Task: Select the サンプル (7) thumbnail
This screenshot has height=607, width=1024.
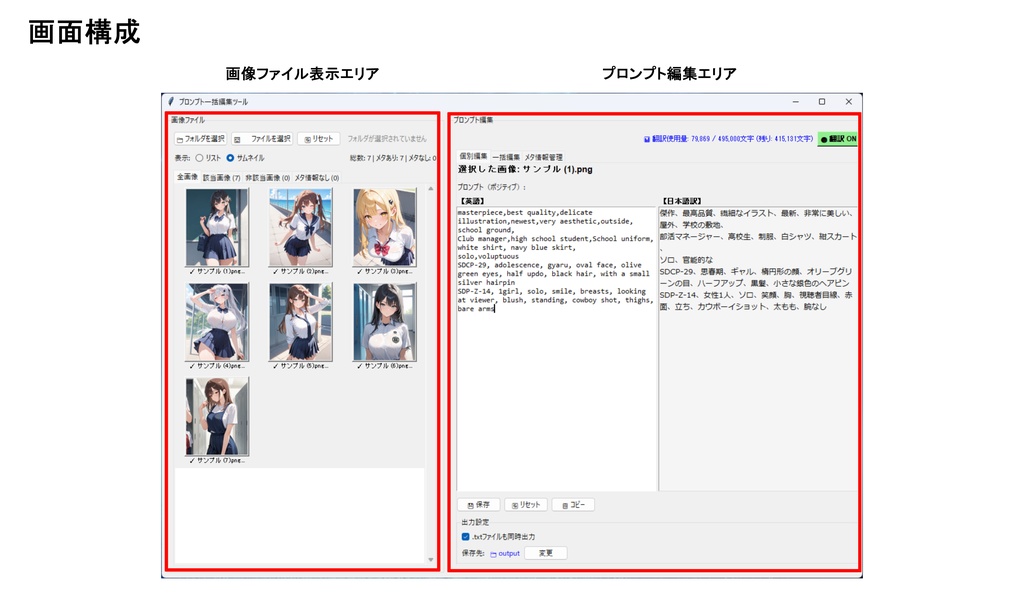Action: tap(217, 417)
